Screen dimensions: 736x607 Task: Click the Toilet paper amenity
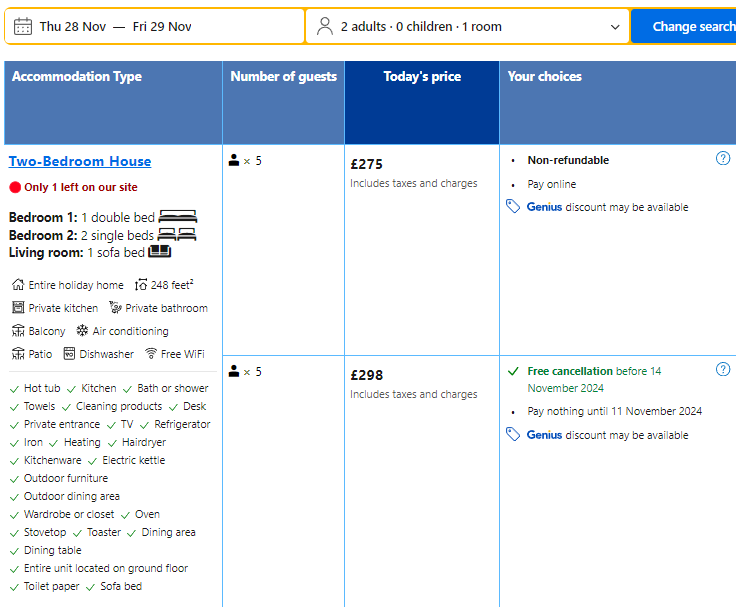pos(52,586)
